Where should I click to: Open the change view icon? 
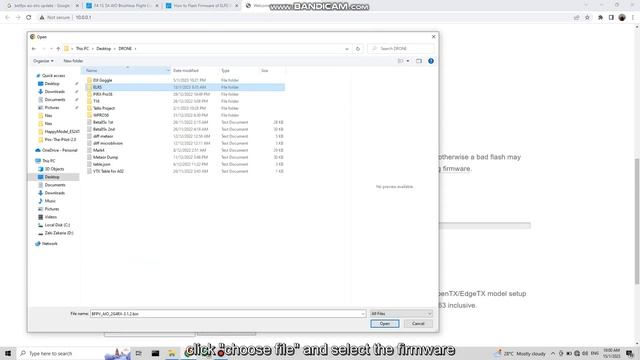tap(400, 61)
